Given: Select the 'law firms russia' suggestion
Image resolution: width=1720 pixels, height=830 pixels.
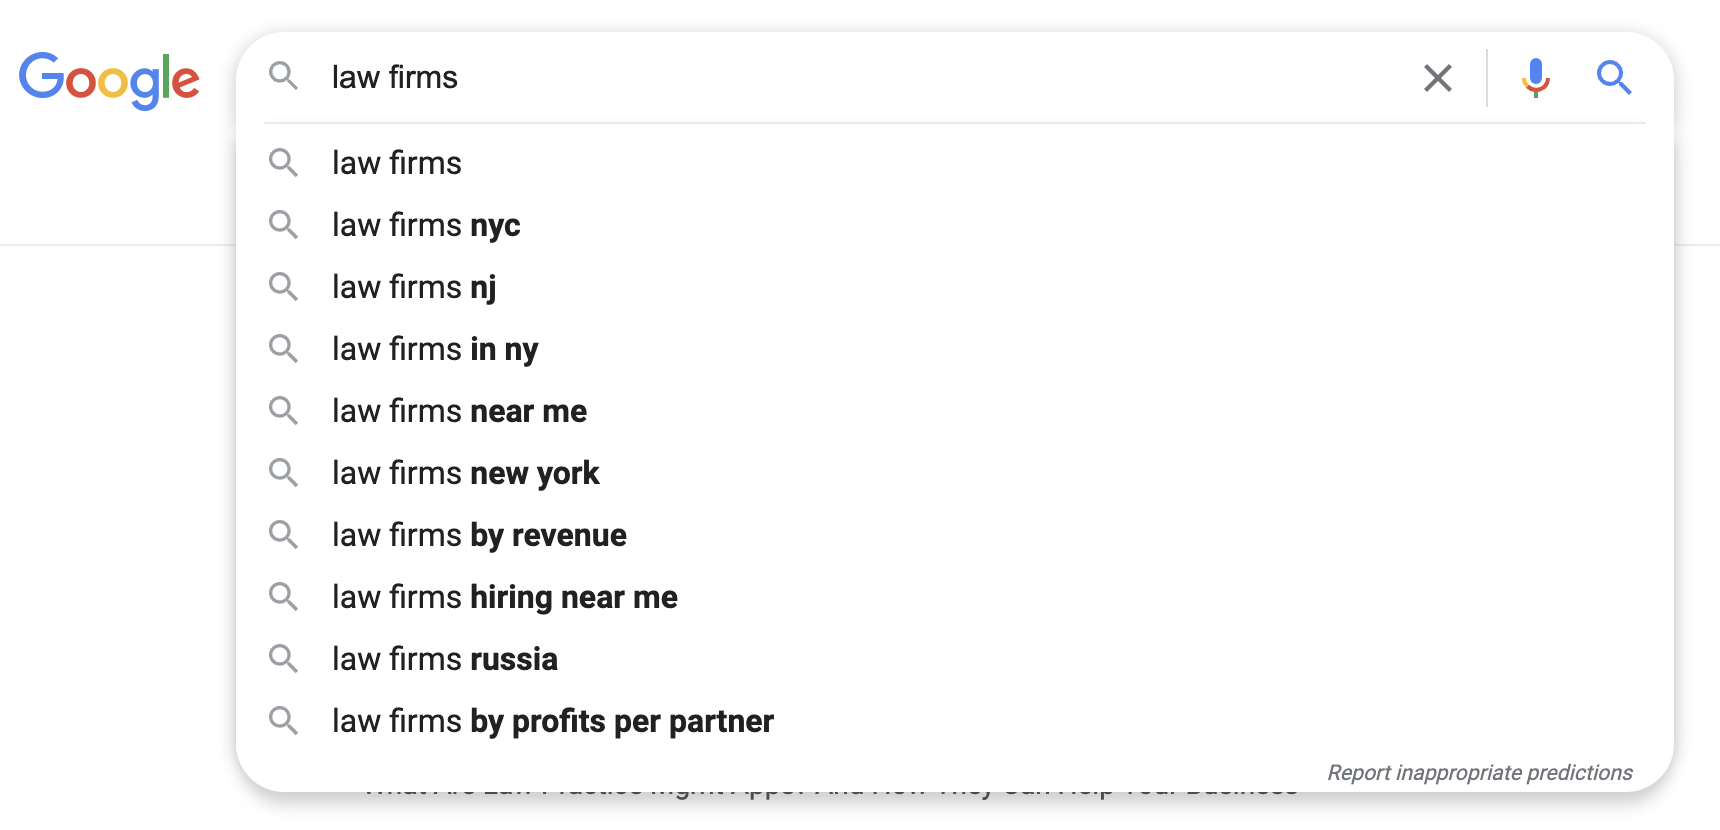Looking at the screenshot, I should [x=444, y=659].
